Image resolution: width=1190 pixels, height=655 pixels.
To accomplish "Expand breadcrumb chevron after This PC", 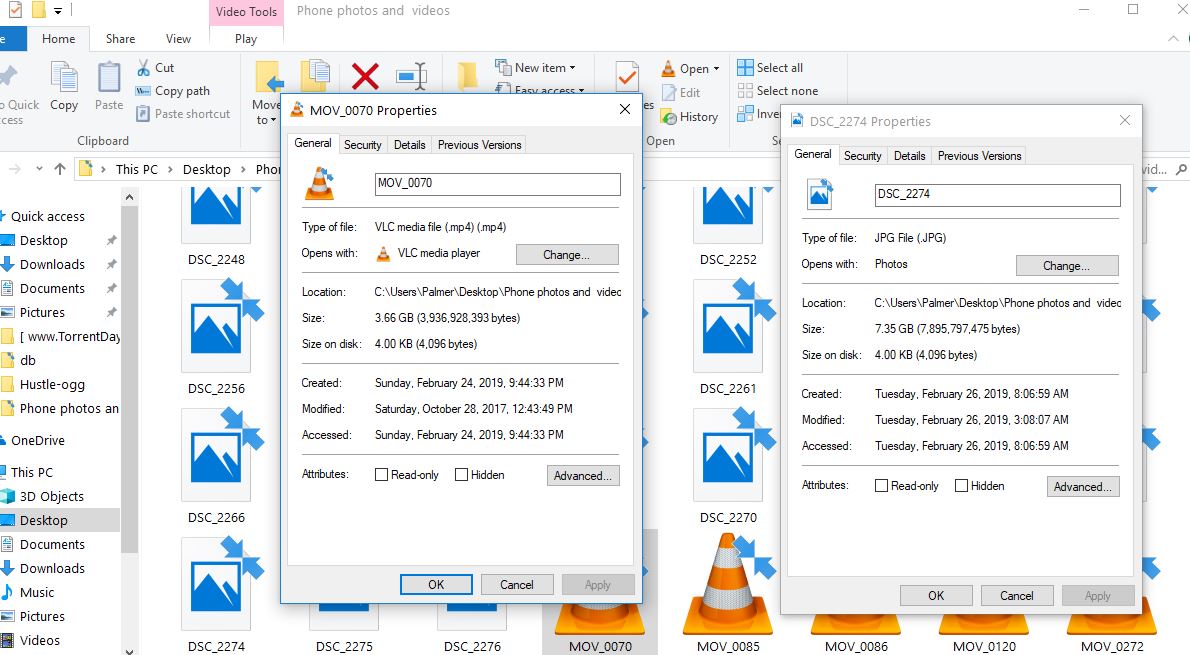I will [x=170, y=169].
